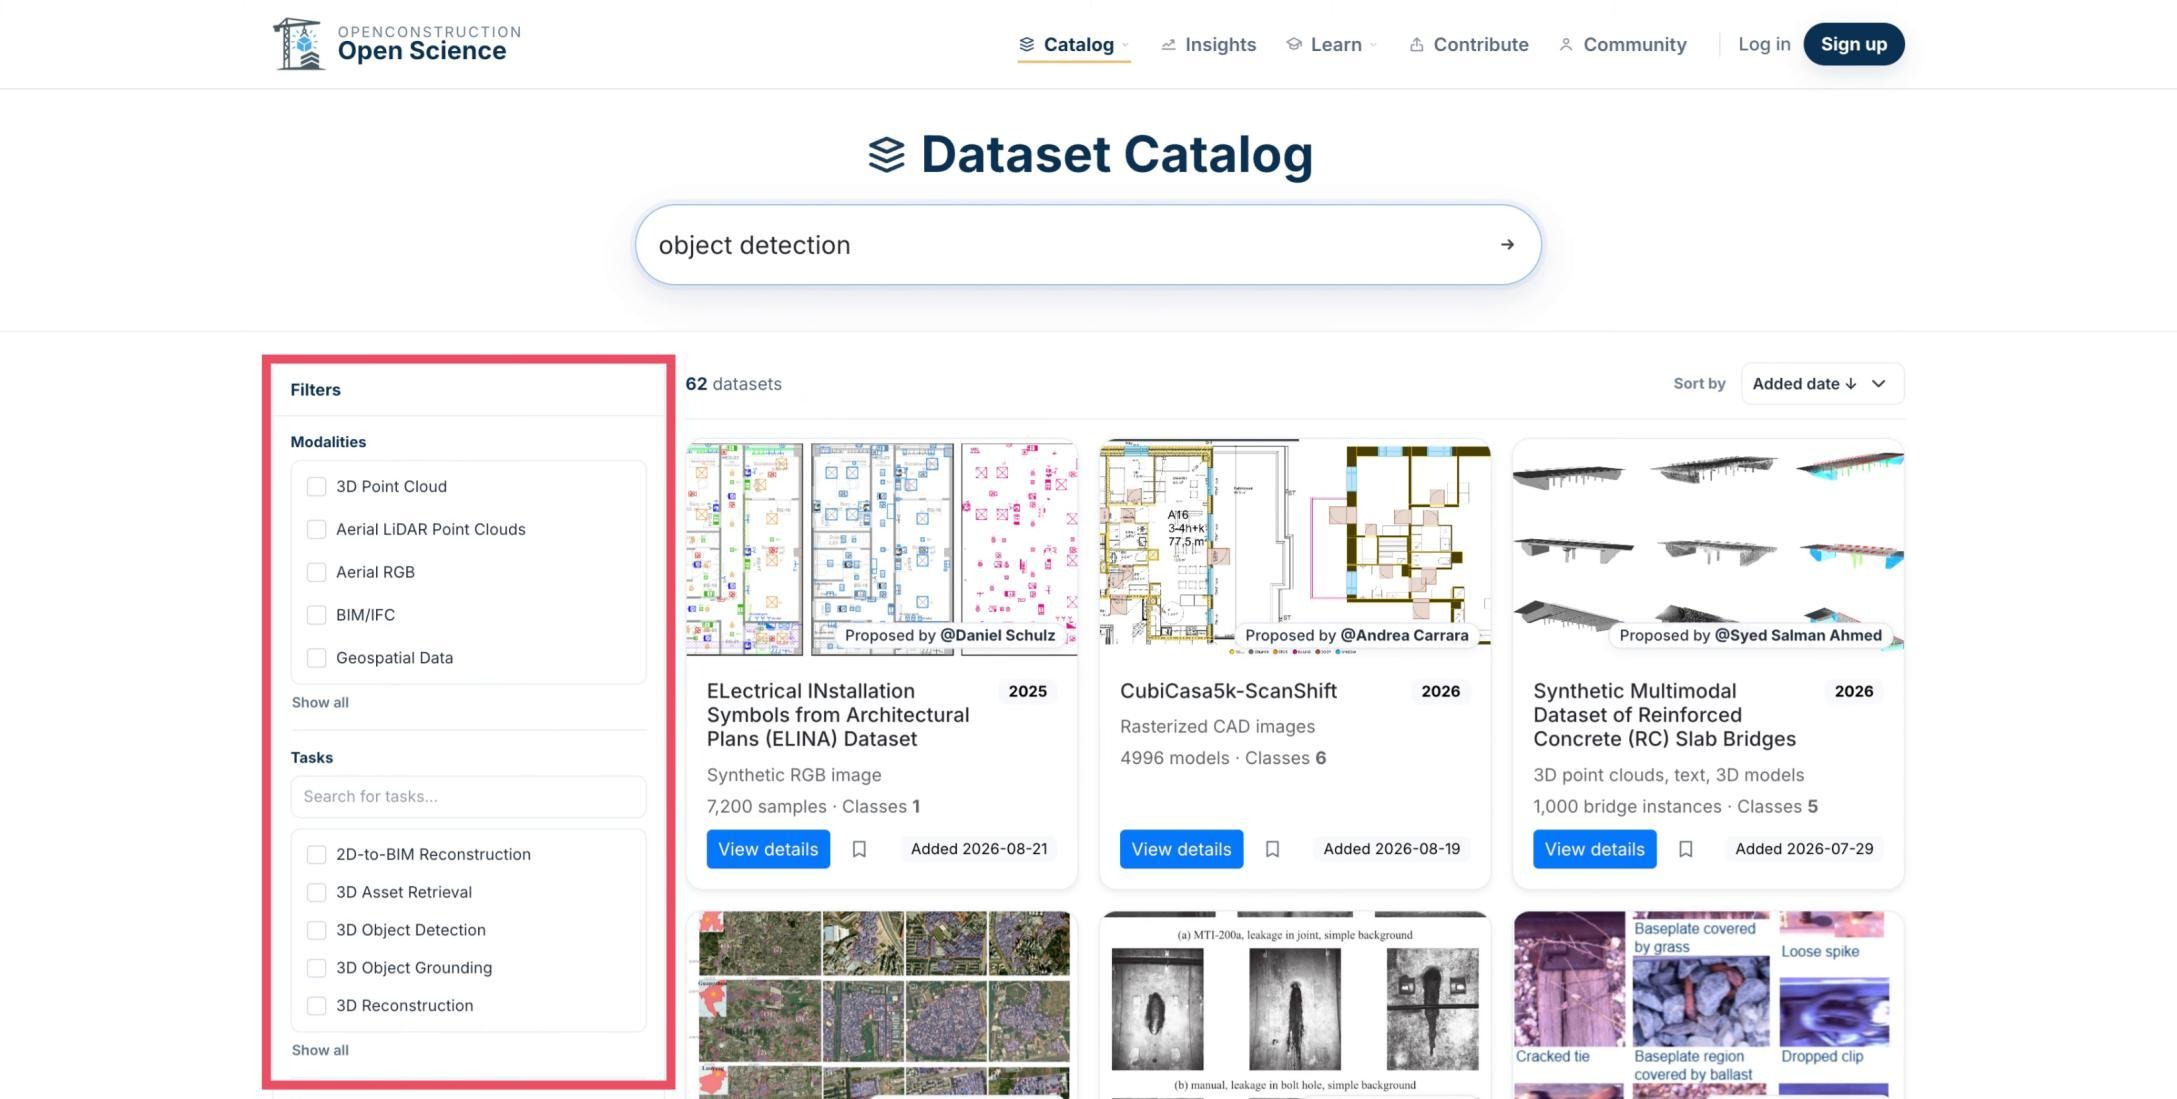Screen dimensions: 2177x1099
Task: Toggle the 3D Asset Retrieval task
Action: point(316,892)
